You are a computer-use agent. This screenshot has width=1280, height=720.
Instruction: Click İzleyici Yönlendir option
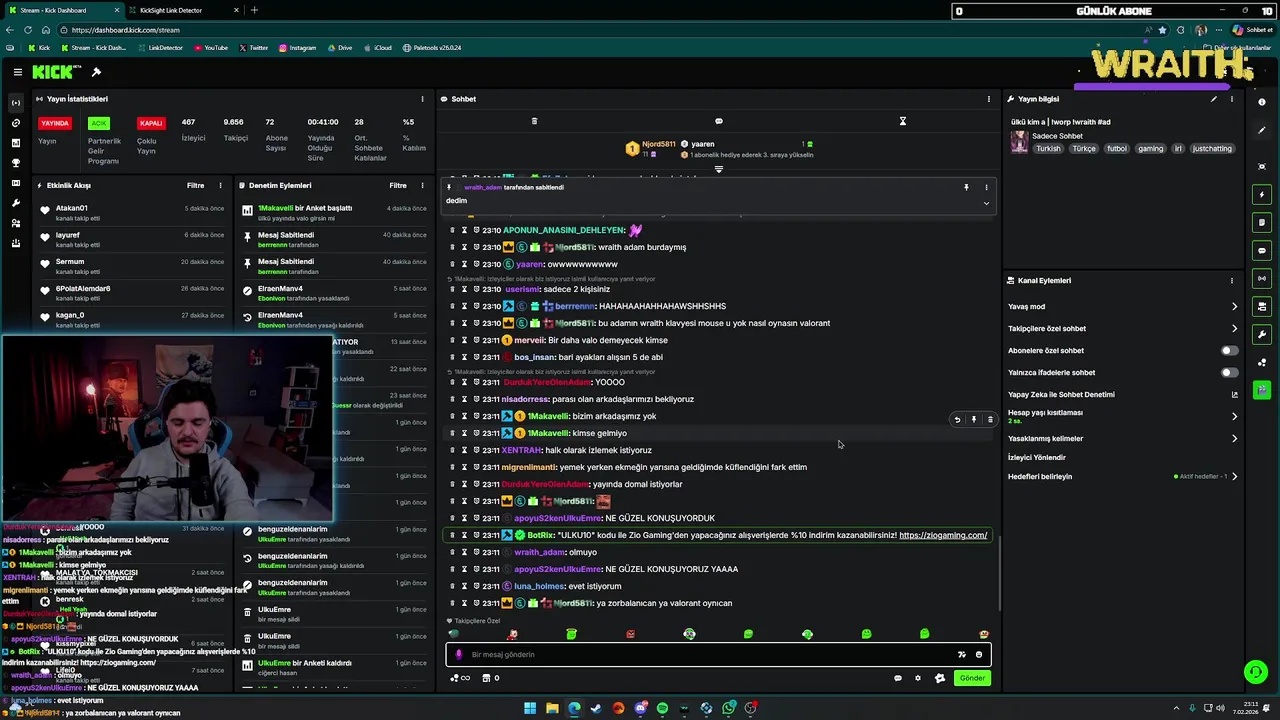(1037, 457)
